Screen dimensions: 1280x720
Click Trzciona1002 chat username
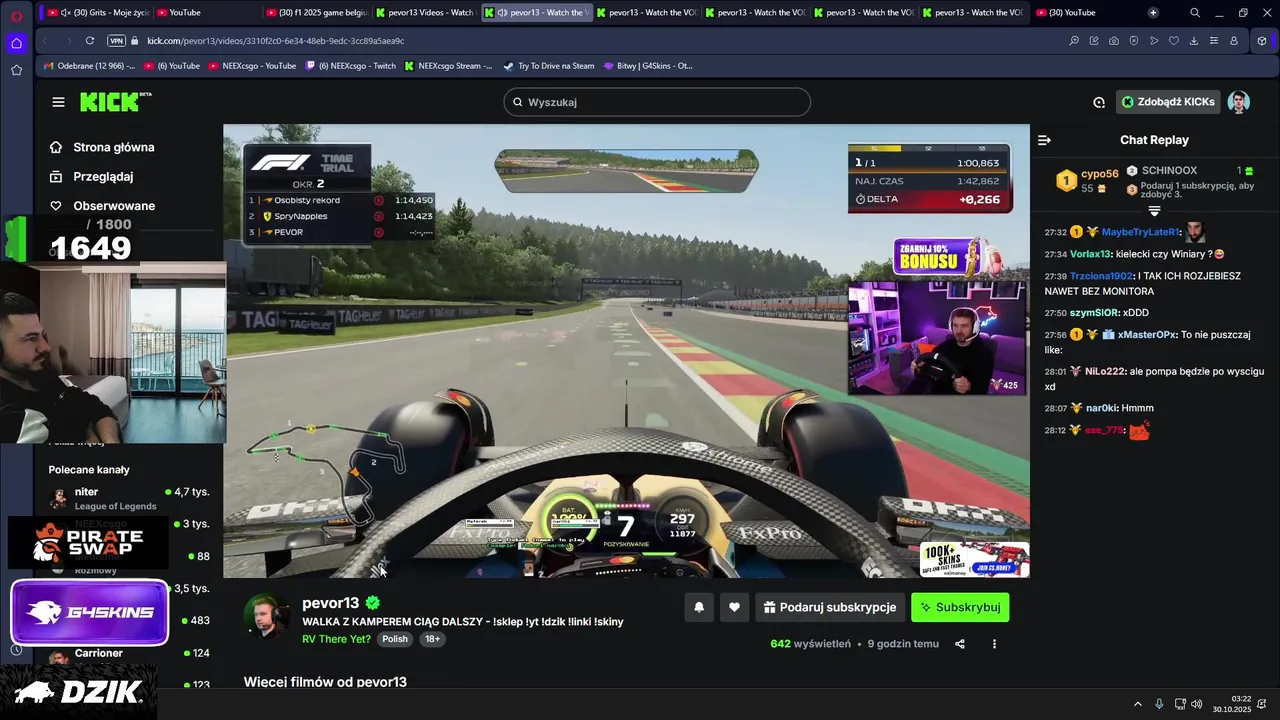(1101, 276)
